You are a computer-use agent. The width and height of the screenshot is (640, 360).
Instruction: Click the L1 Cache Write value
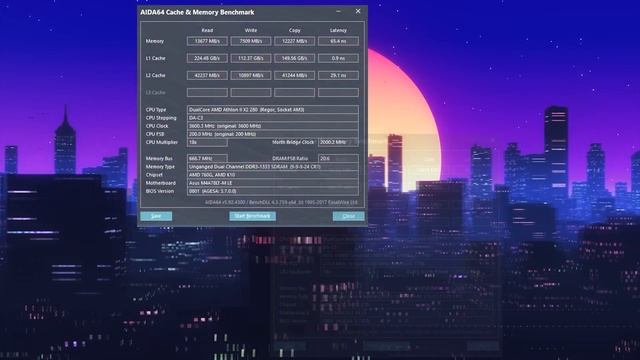251,58
